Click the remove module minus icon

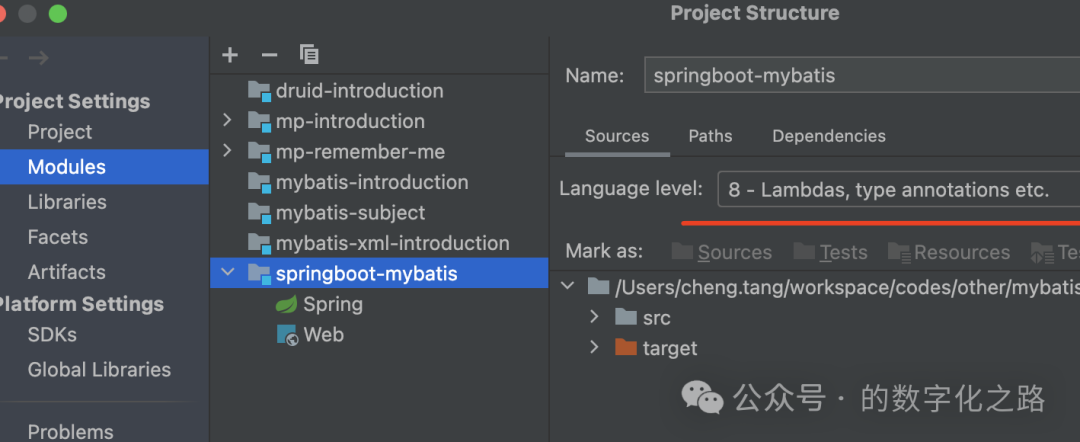coord(269,55)
